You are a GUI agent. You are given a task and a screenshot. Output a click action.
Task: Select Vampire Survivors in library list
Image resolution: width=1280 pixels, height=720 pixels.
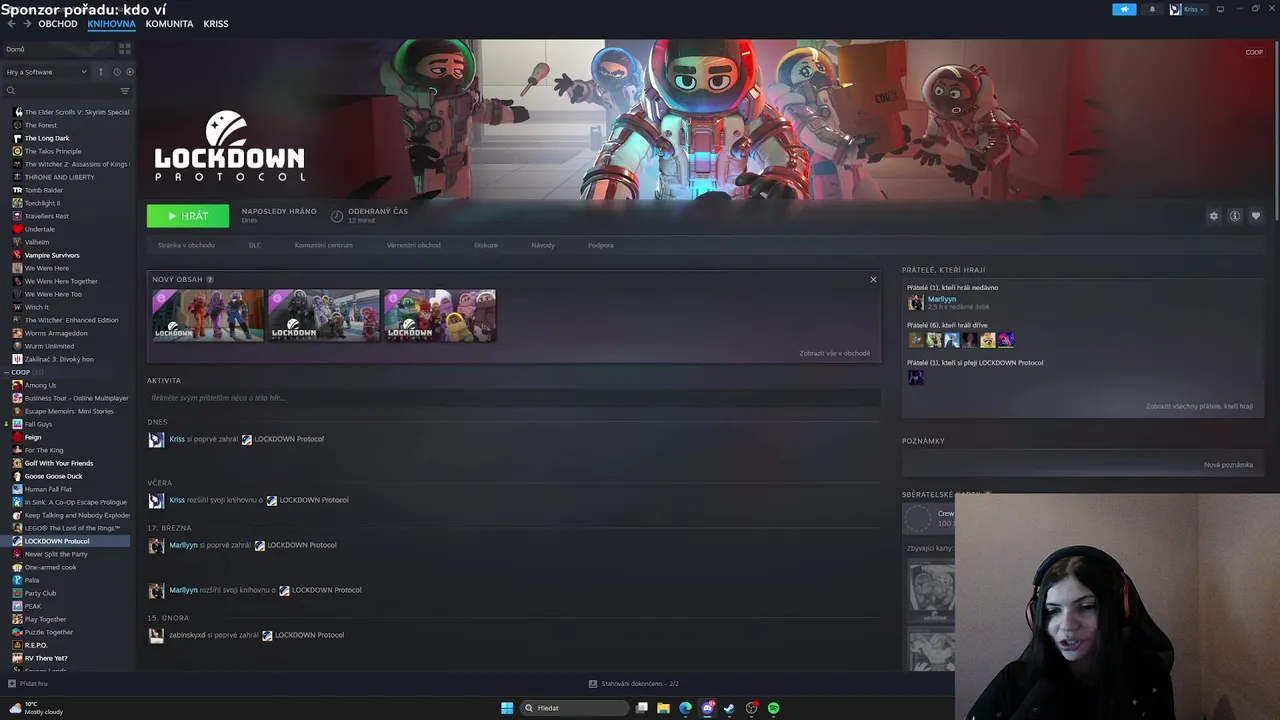click(x=52, y=255)
